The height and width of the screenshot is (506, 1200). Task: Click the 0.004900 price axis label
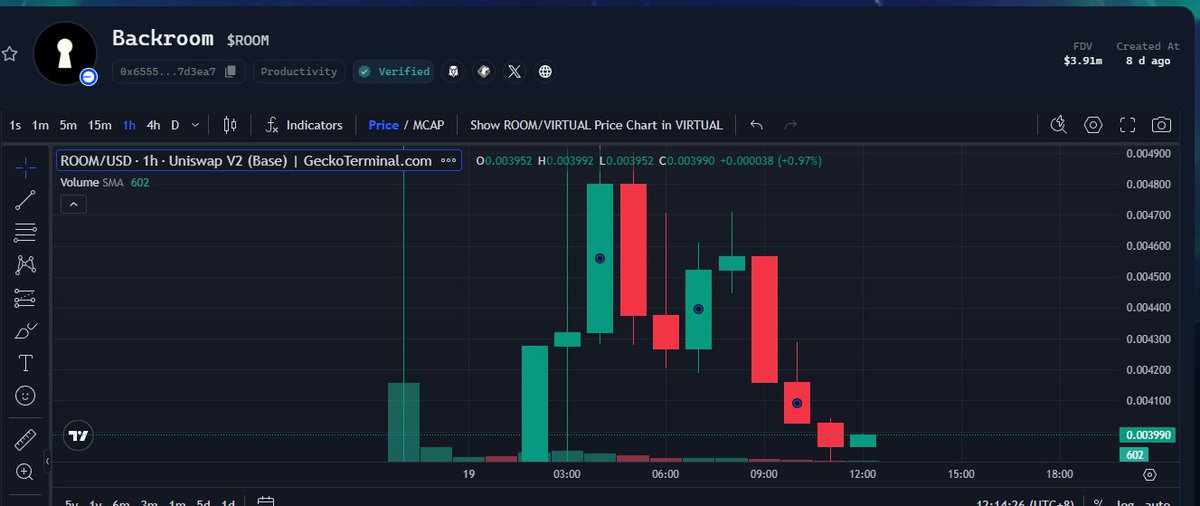point(1146,153)
